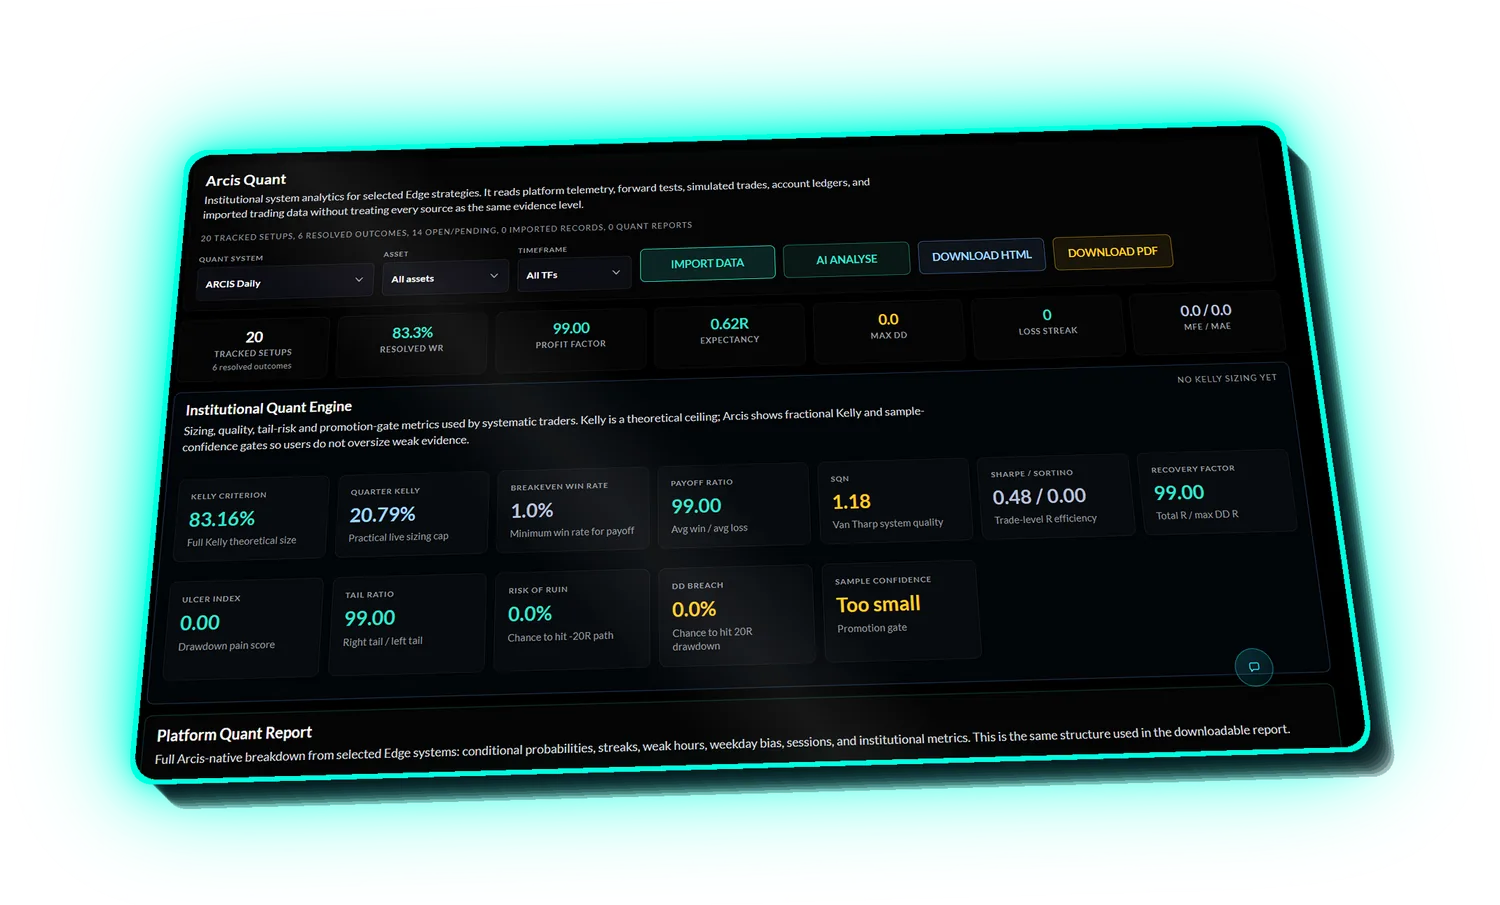
Task: Click the Kelly Criterion 83.16% value
Action: (222, 519)
